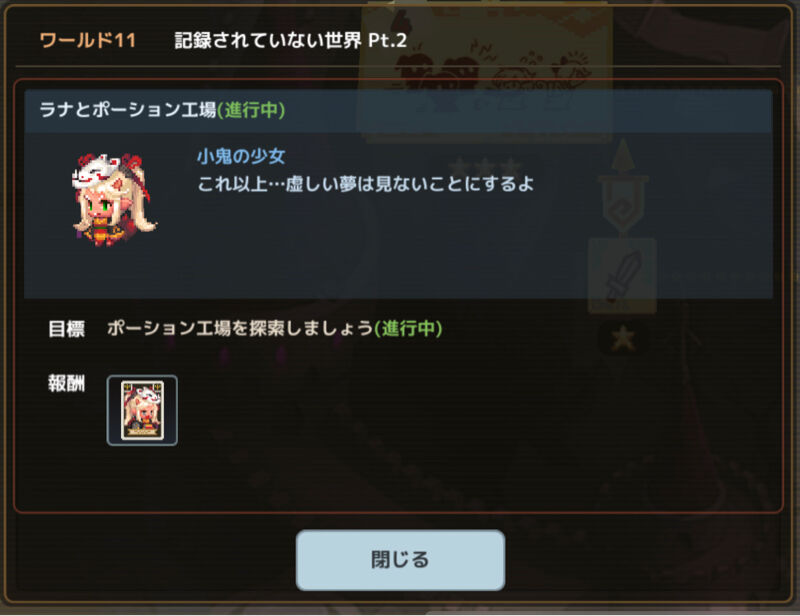The width and height of the screenshot is (800, 616).
Task: Click the green 進行中 status in the header
Action: [x=251, y=110]
